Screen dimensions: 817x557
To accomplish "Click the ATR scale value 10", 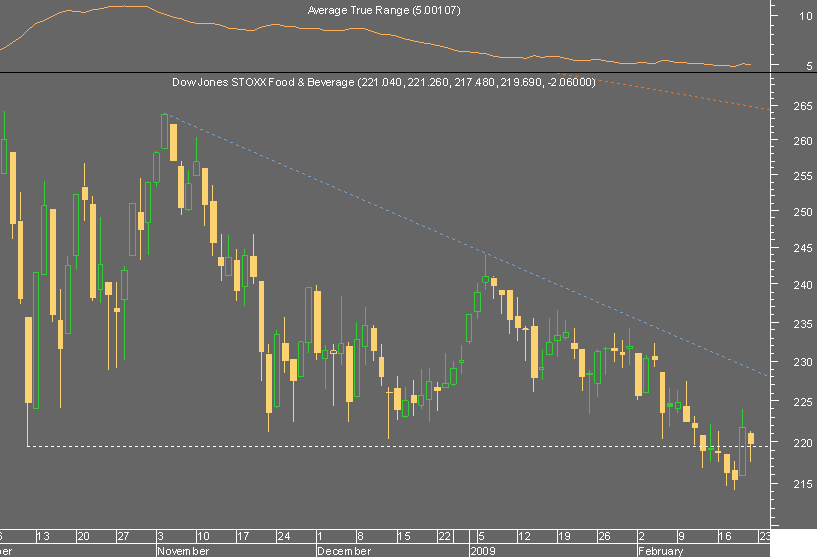I will (806, 16).
